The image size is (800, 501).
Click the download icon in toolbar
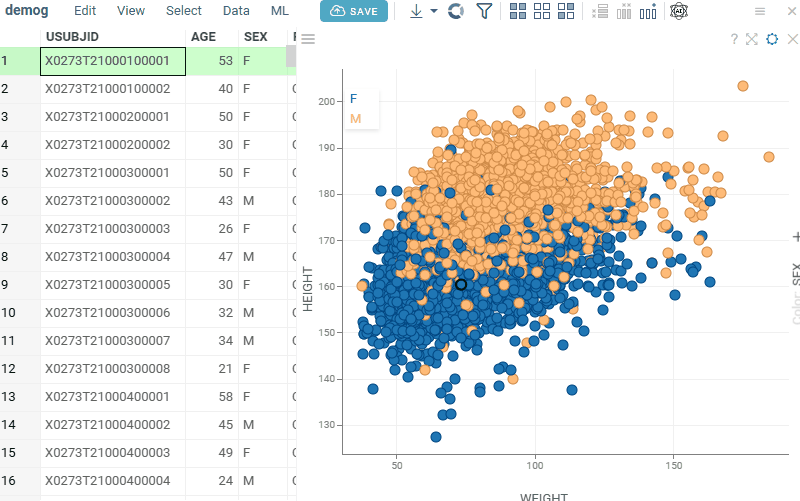click(416, 11)
